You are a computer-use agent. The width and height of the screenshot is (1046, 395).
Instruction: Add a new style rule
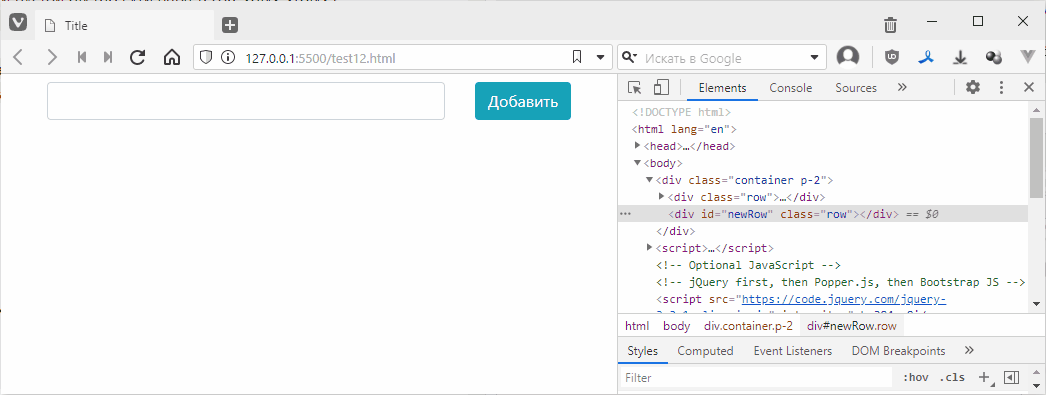point(984,378)
